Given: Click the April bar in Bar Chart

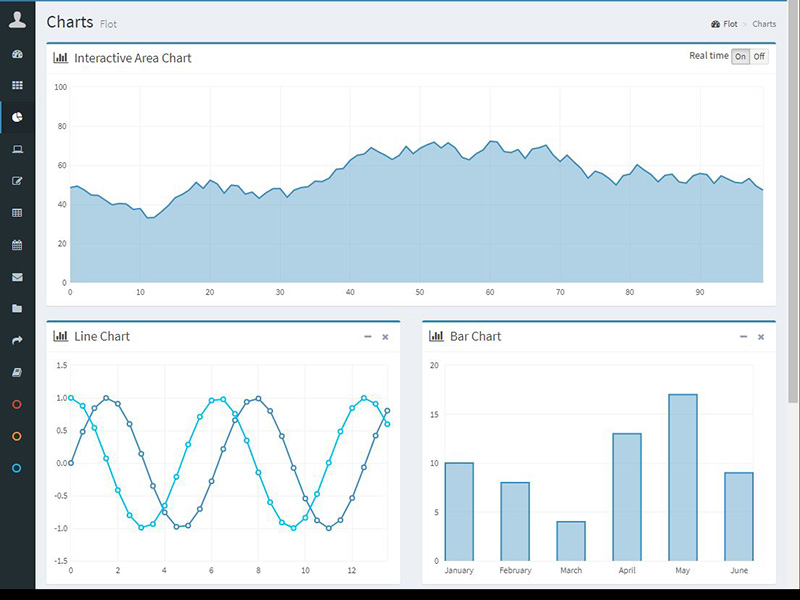Looking at the screenshot, I should click(x=627, y=497).
